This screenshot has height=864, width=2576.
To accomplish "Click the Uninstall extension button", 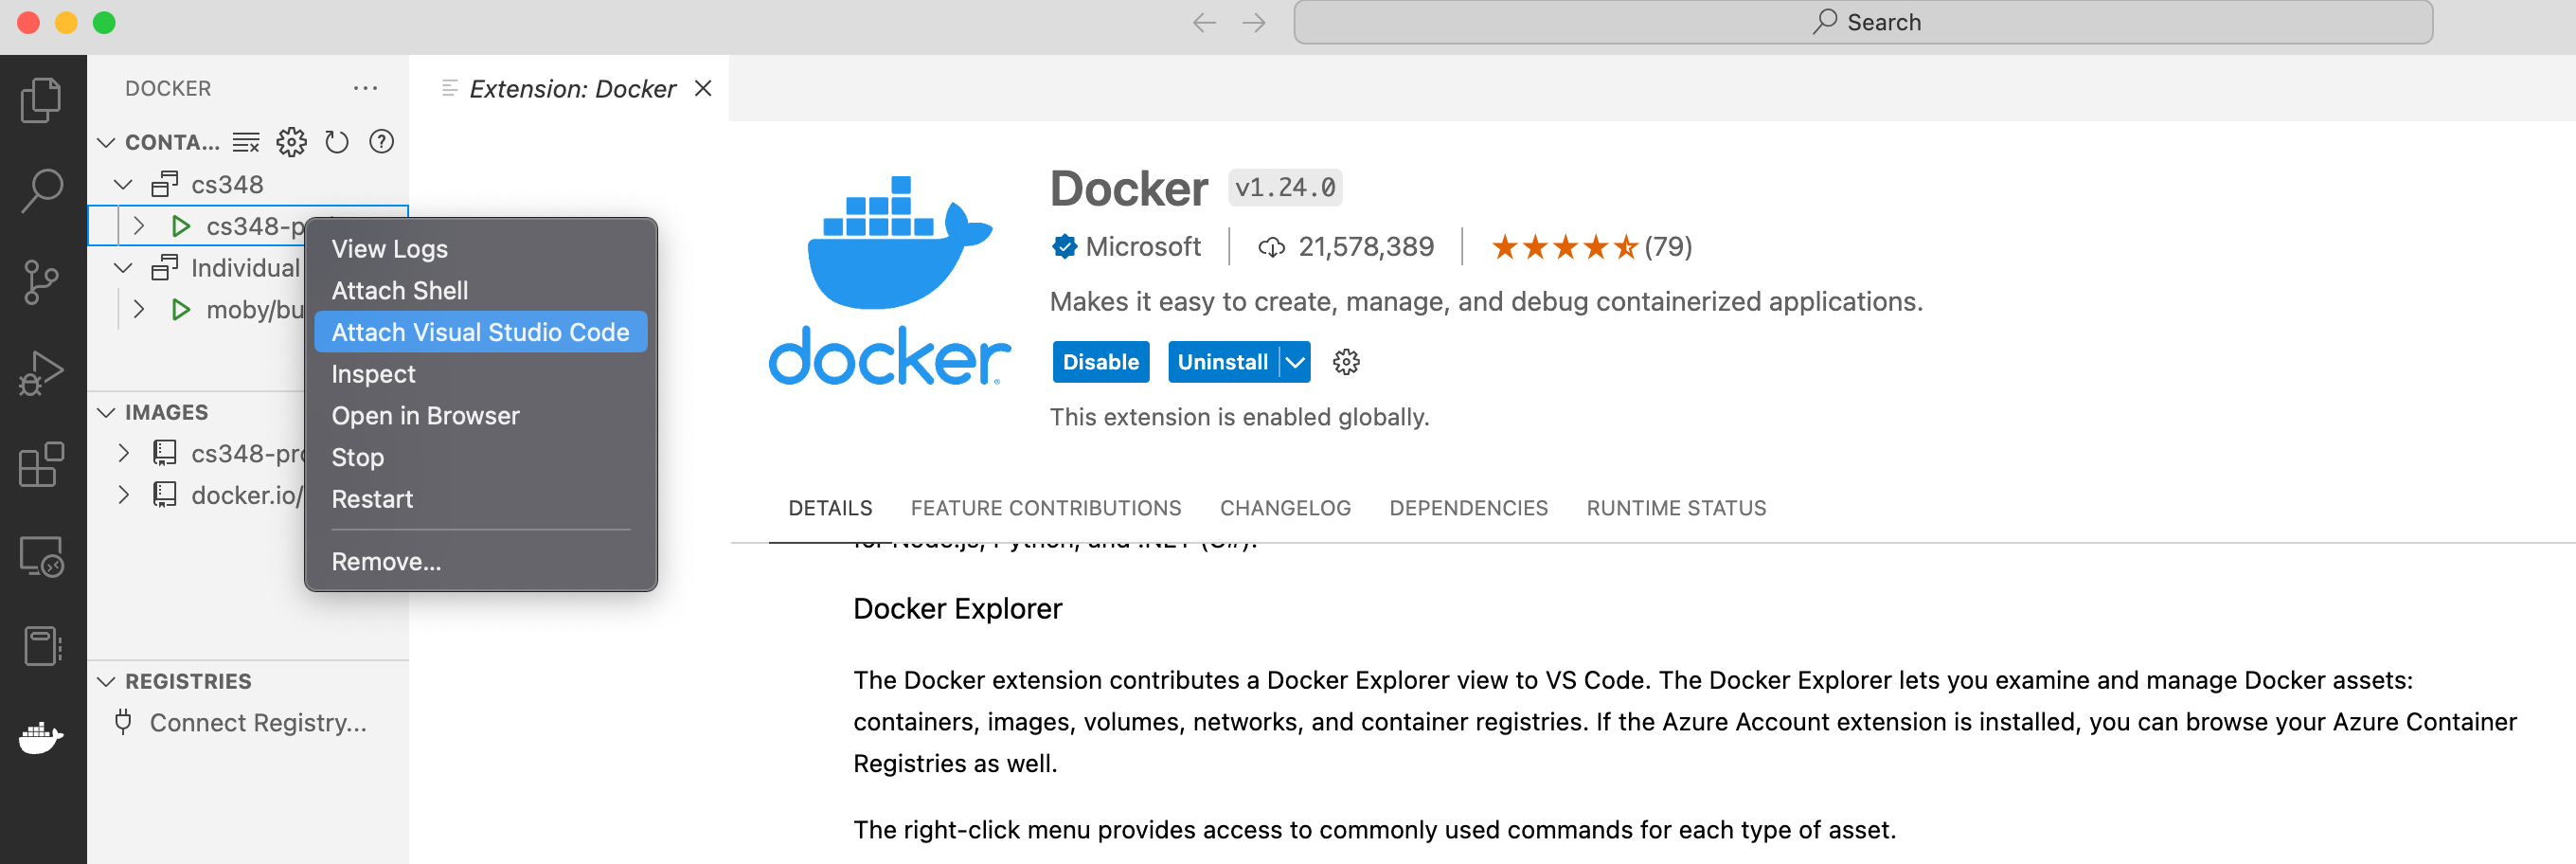I will pyautogui.click(x=1223, y=362).
